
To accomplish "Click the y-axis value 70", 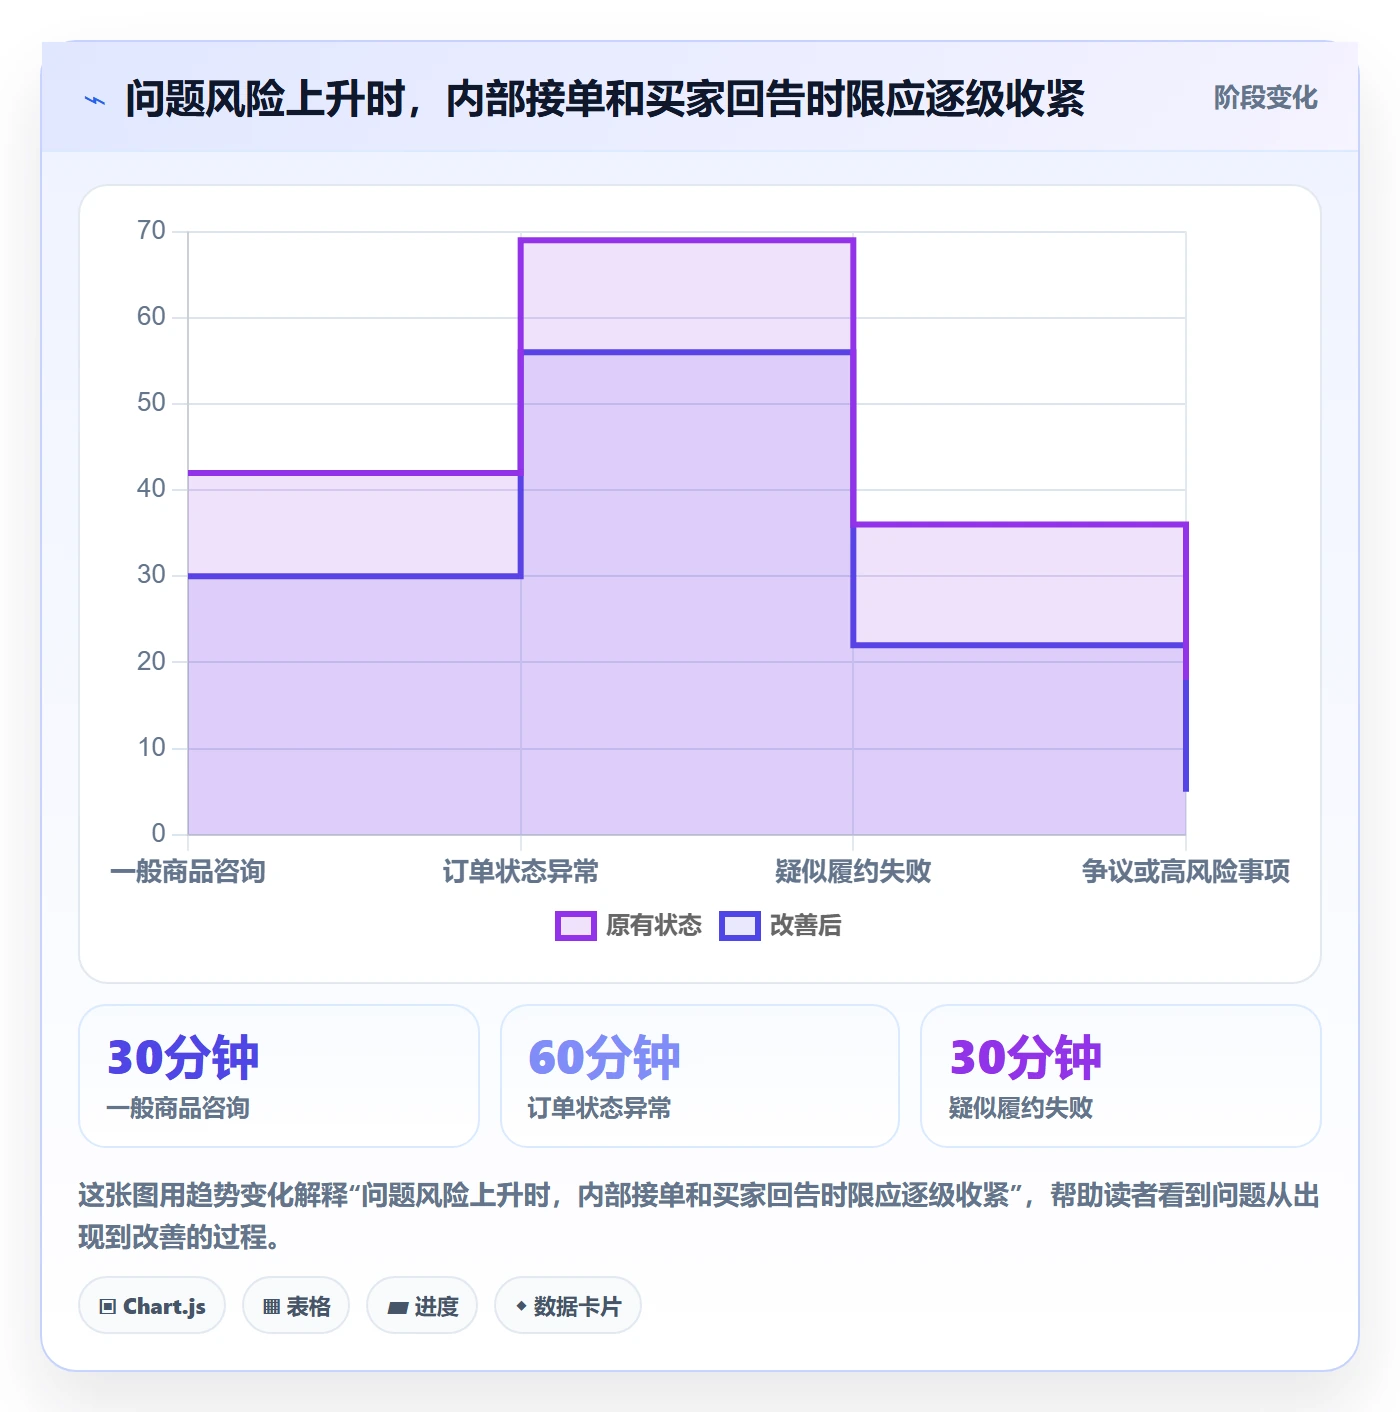I will click(x=151, y=231).
